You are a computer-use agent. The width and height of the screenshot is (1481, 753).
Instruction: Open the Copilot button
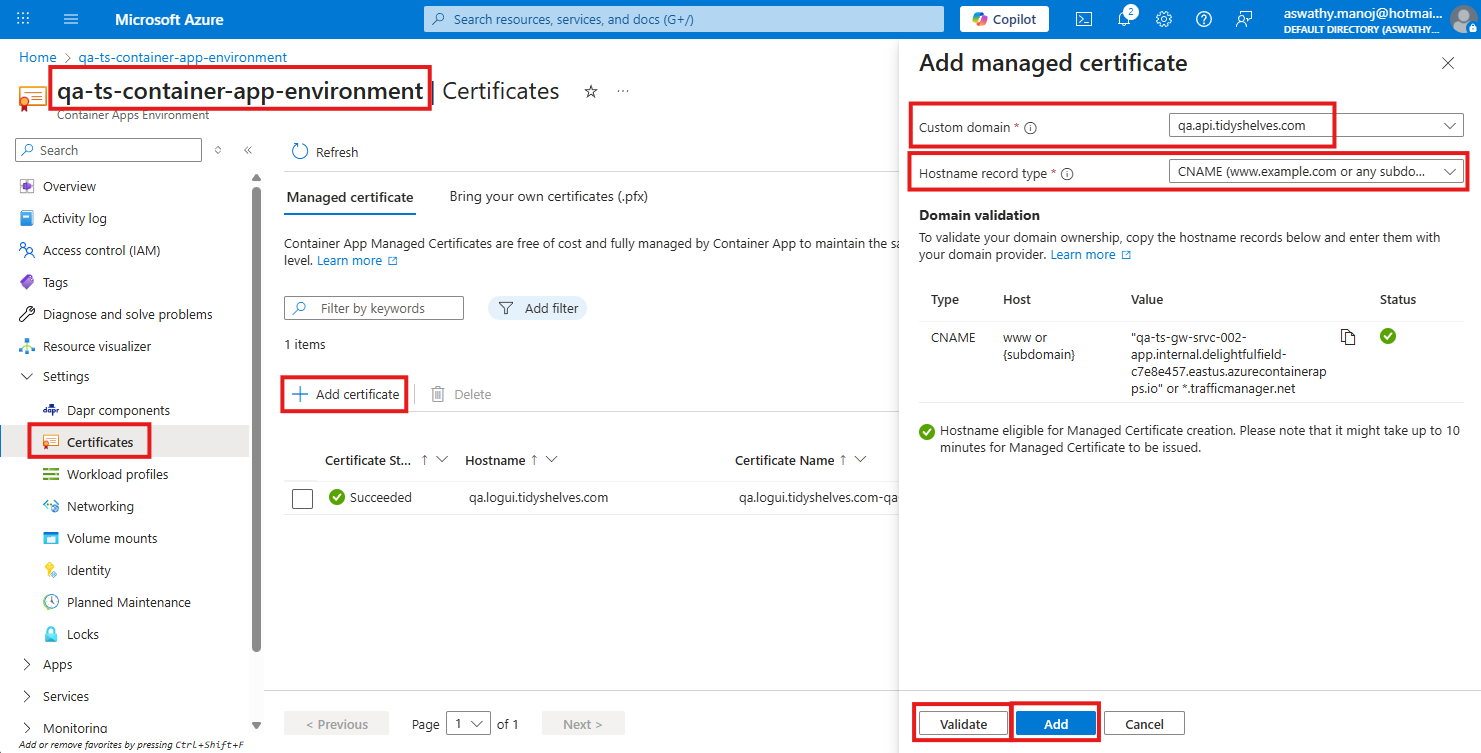(1005, 19)
